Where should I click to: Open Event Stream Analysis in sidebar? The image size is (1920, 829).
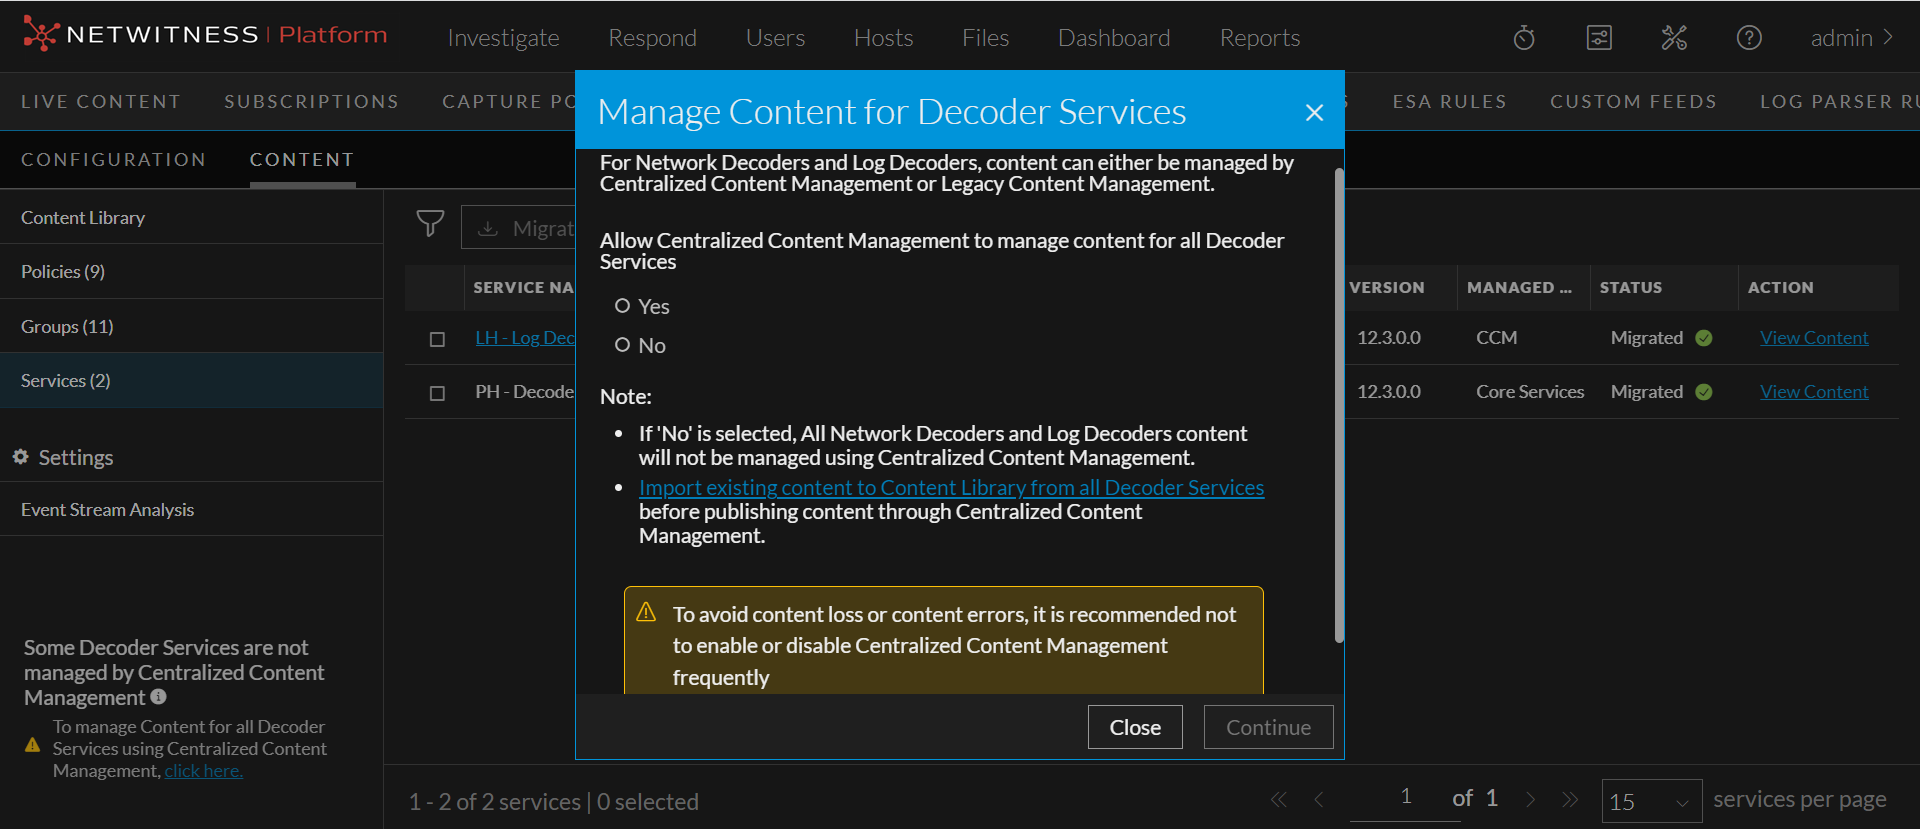(x=191, y=510)
